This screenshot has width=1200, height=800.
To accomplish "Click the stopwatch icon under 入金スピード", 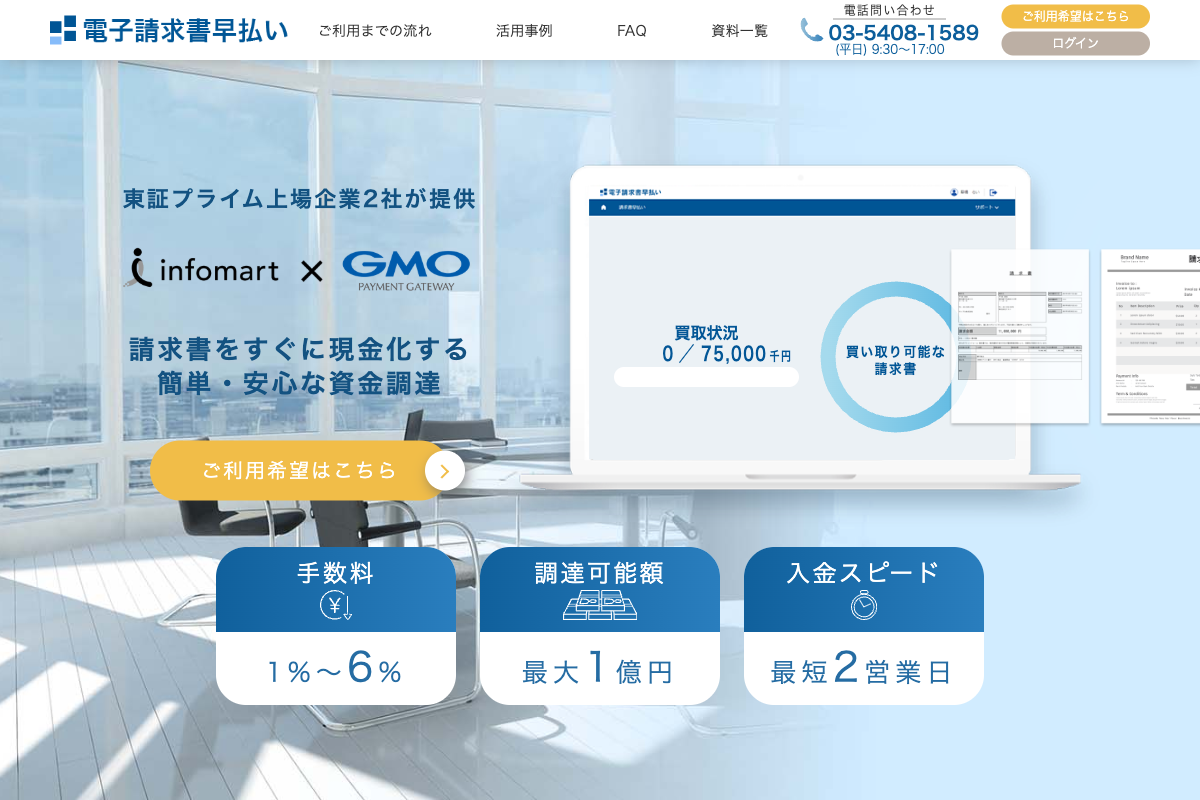I will click(x=864, y=605).
